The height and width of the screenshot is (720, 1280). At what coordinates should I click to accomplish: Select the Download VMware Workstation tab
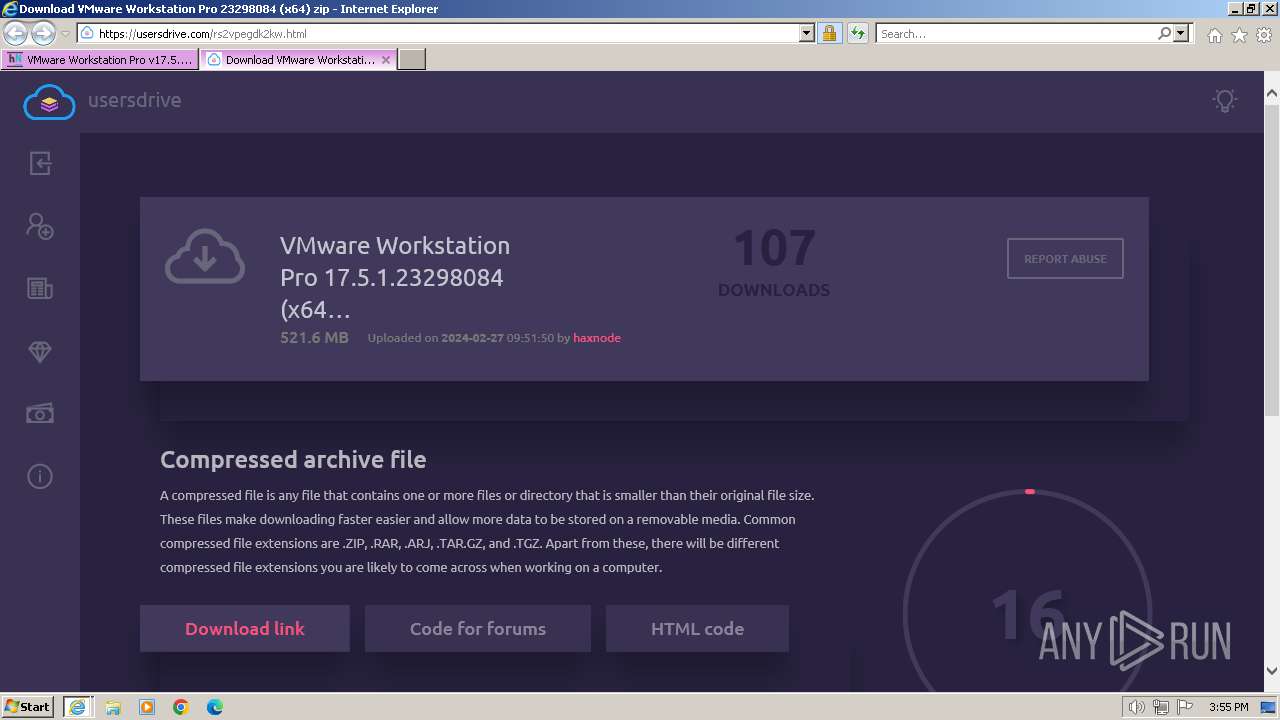(x=299, y=60)
